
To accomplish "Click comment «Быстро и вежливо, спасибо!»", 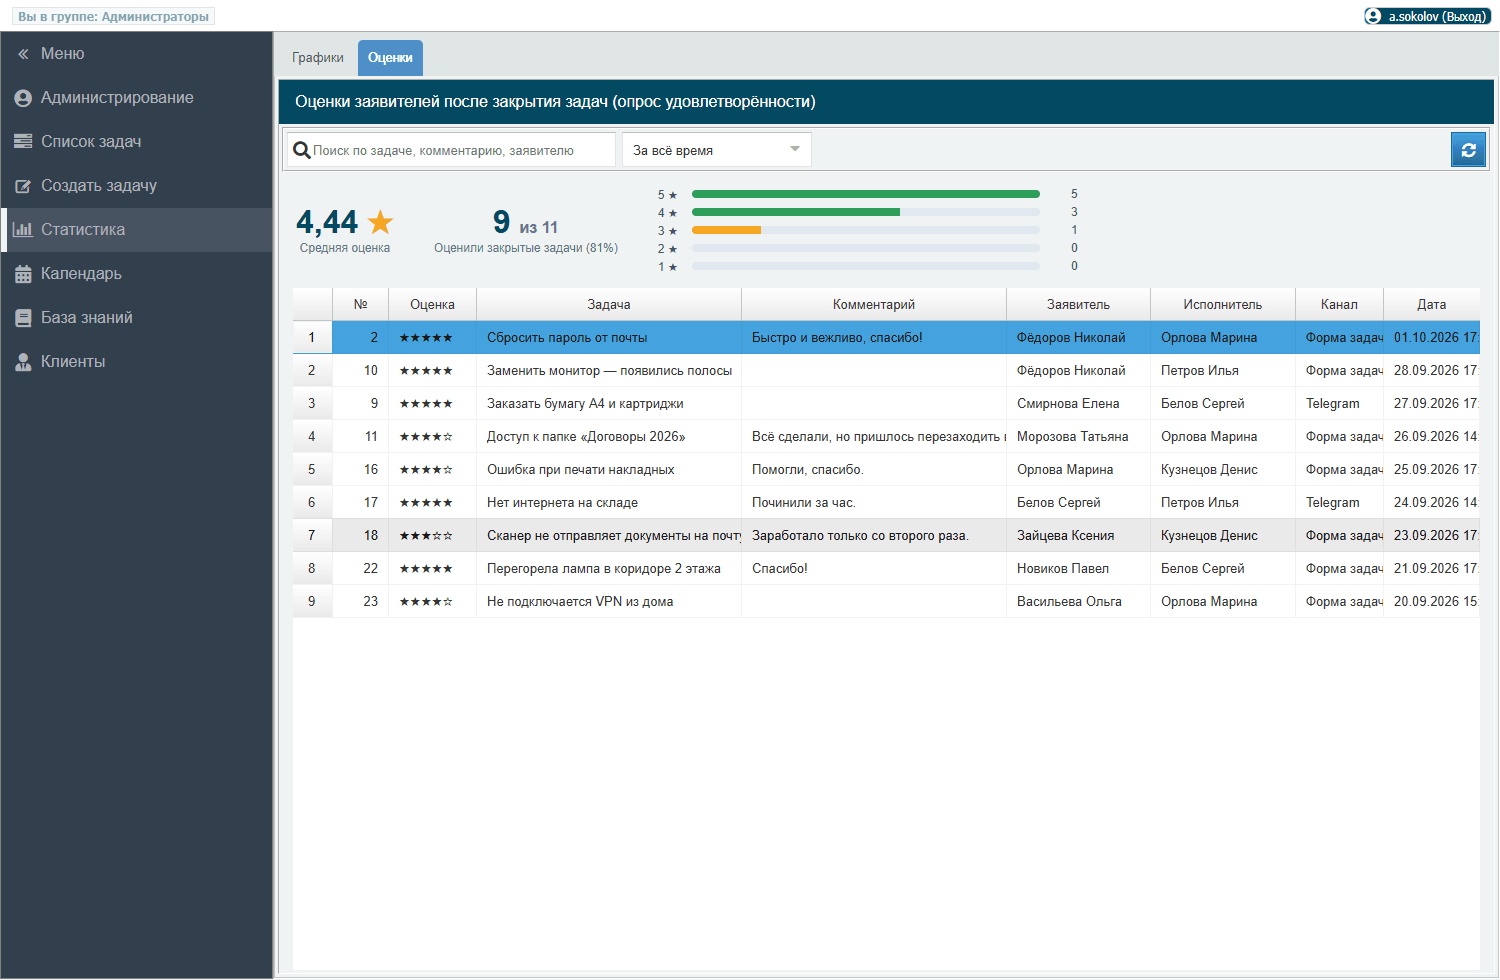I will click(837, 338).
